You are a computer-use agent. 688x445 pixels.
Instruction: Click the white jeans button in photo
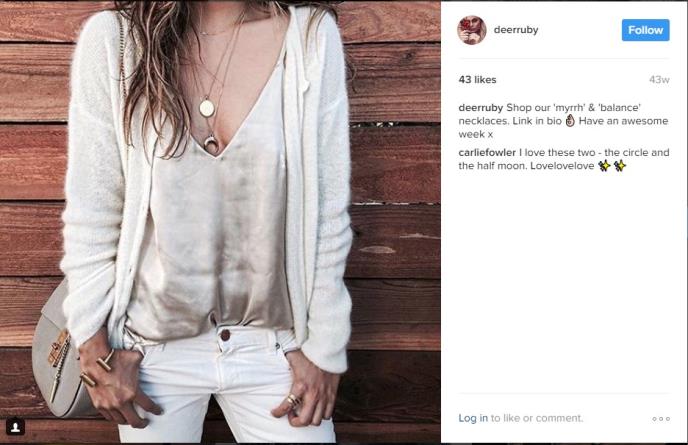(225, 335)
